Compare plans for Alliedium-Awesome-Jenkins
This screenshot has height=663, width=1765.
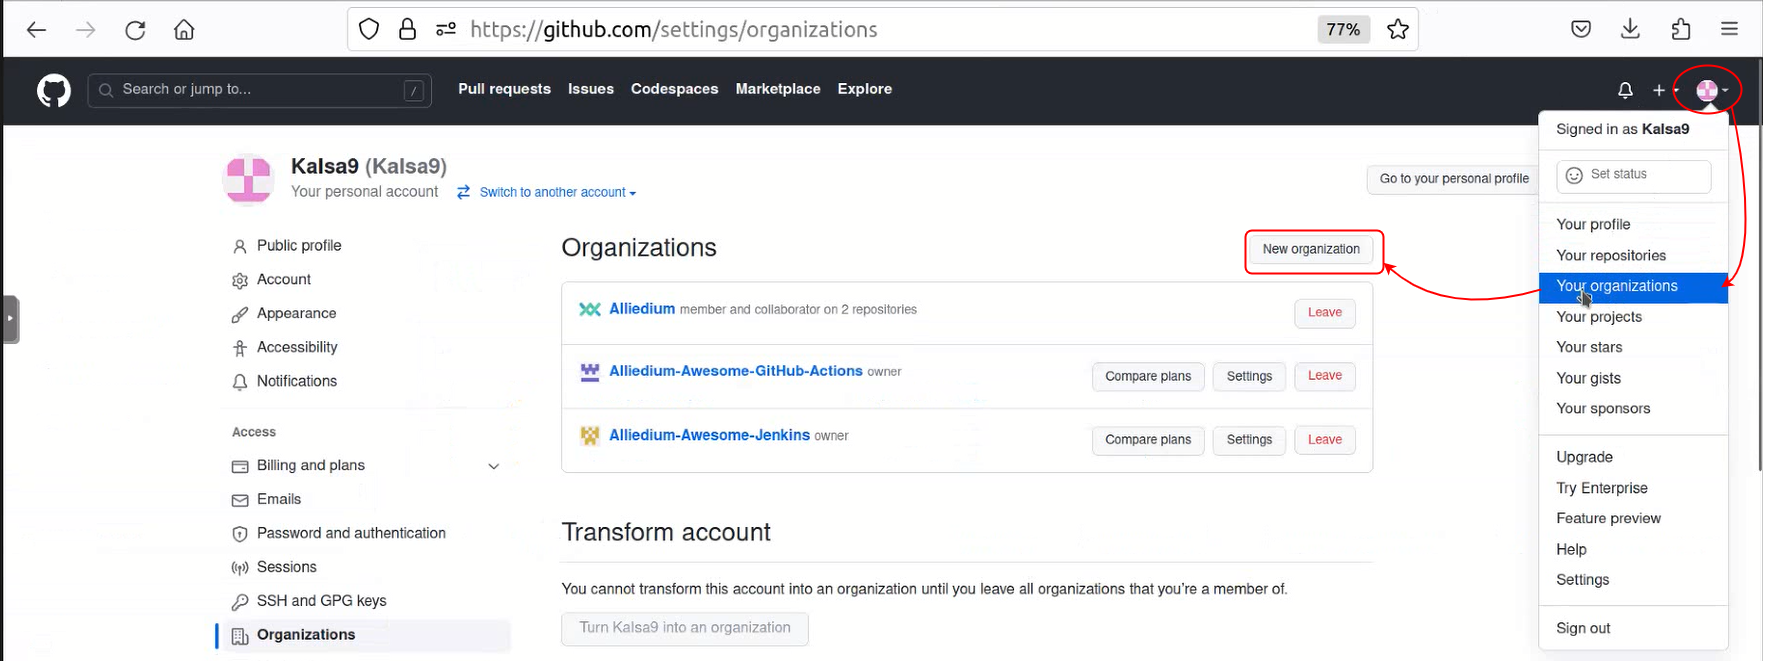[1148, 440]
